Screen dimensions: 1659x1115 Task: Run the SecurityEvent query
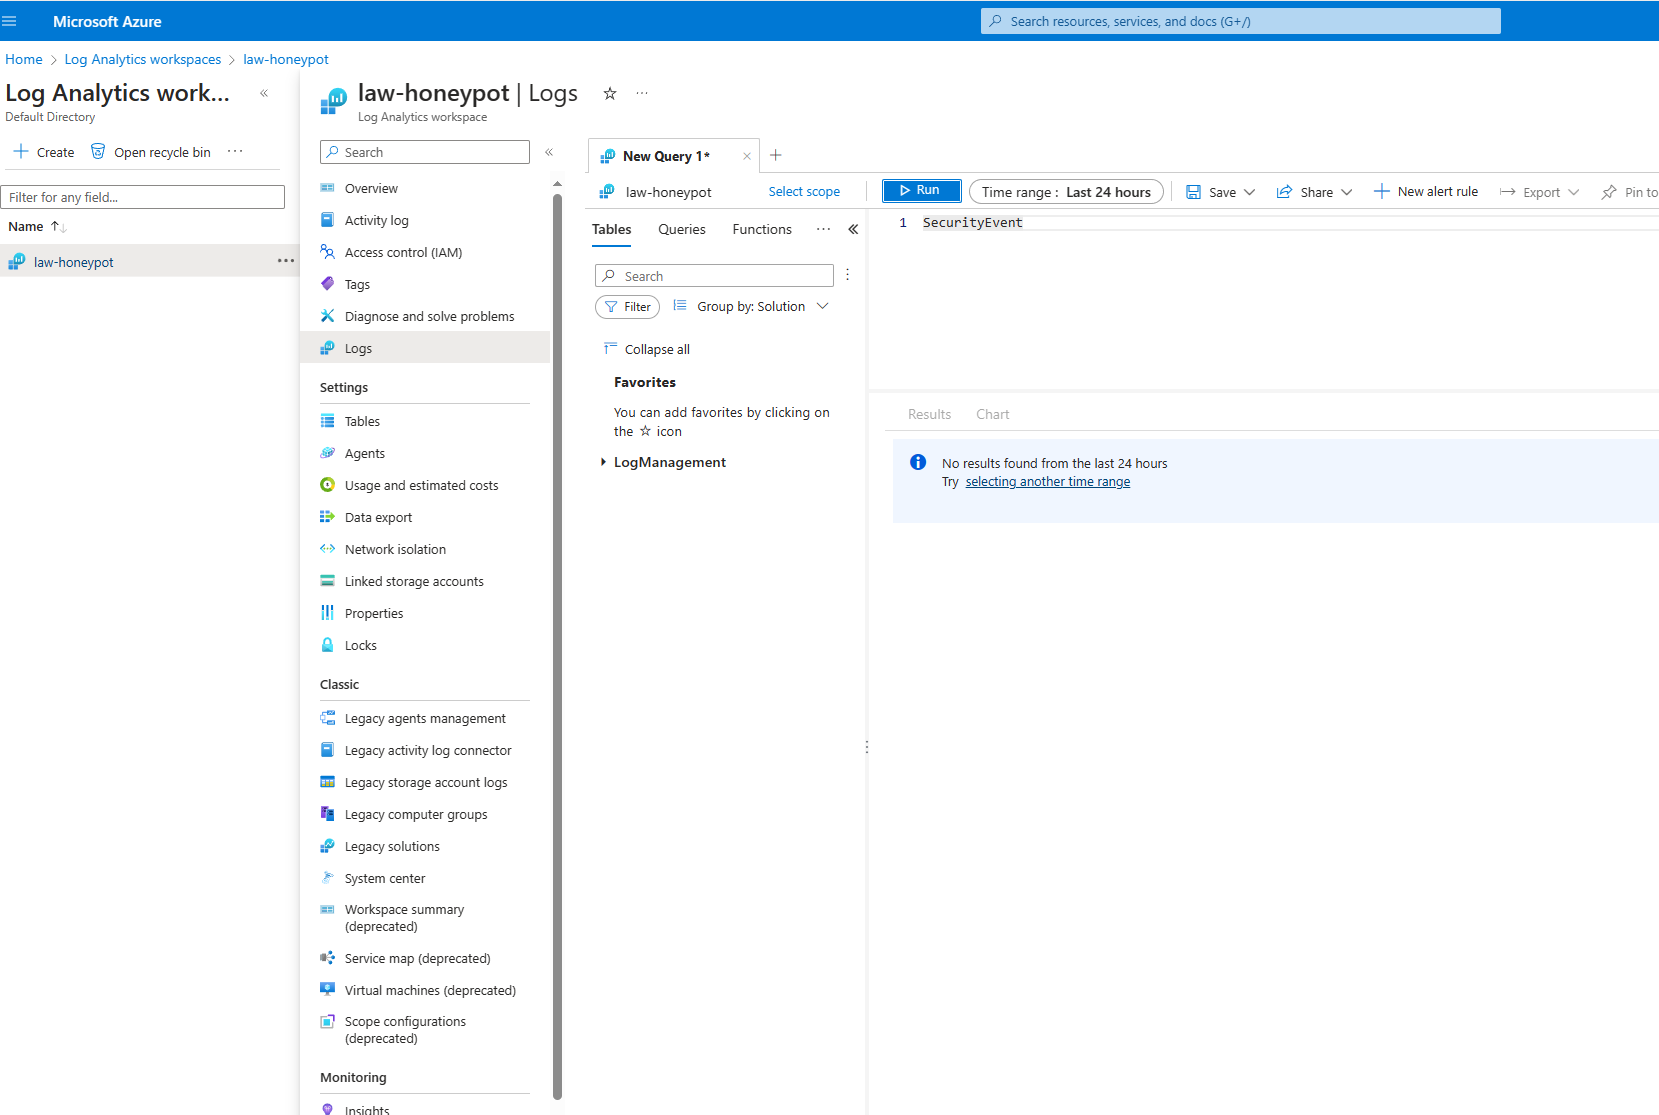921,191
